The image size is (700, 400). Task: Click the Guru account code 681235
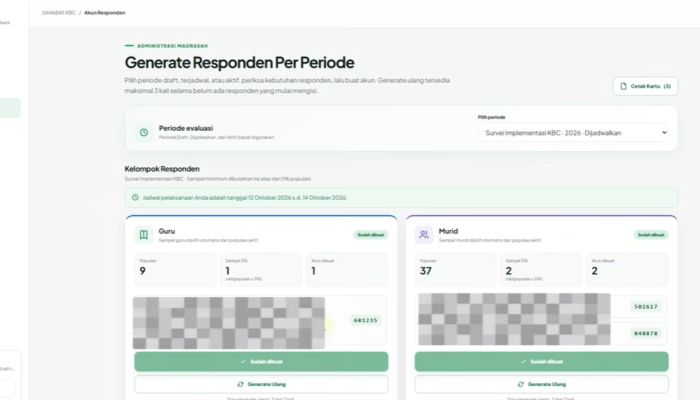(x=366, y=320)
